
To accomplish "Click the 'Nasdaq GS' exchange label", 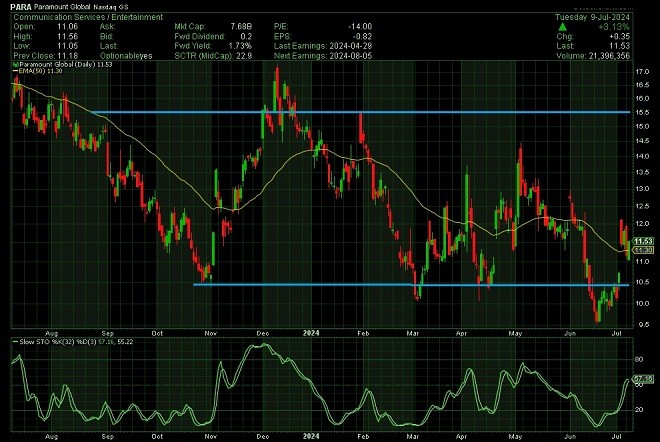I will click(x=113, y=7).
